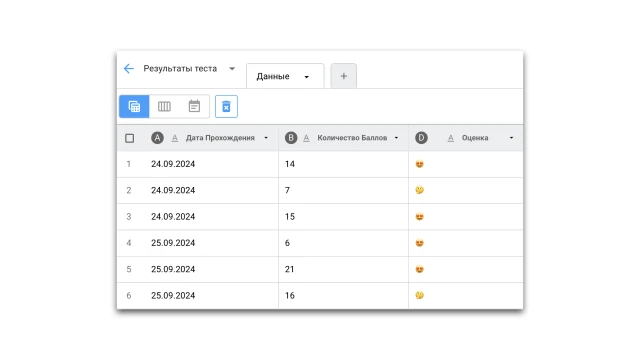
Task: Click the date cell in row 4
Action: [198, 243]
